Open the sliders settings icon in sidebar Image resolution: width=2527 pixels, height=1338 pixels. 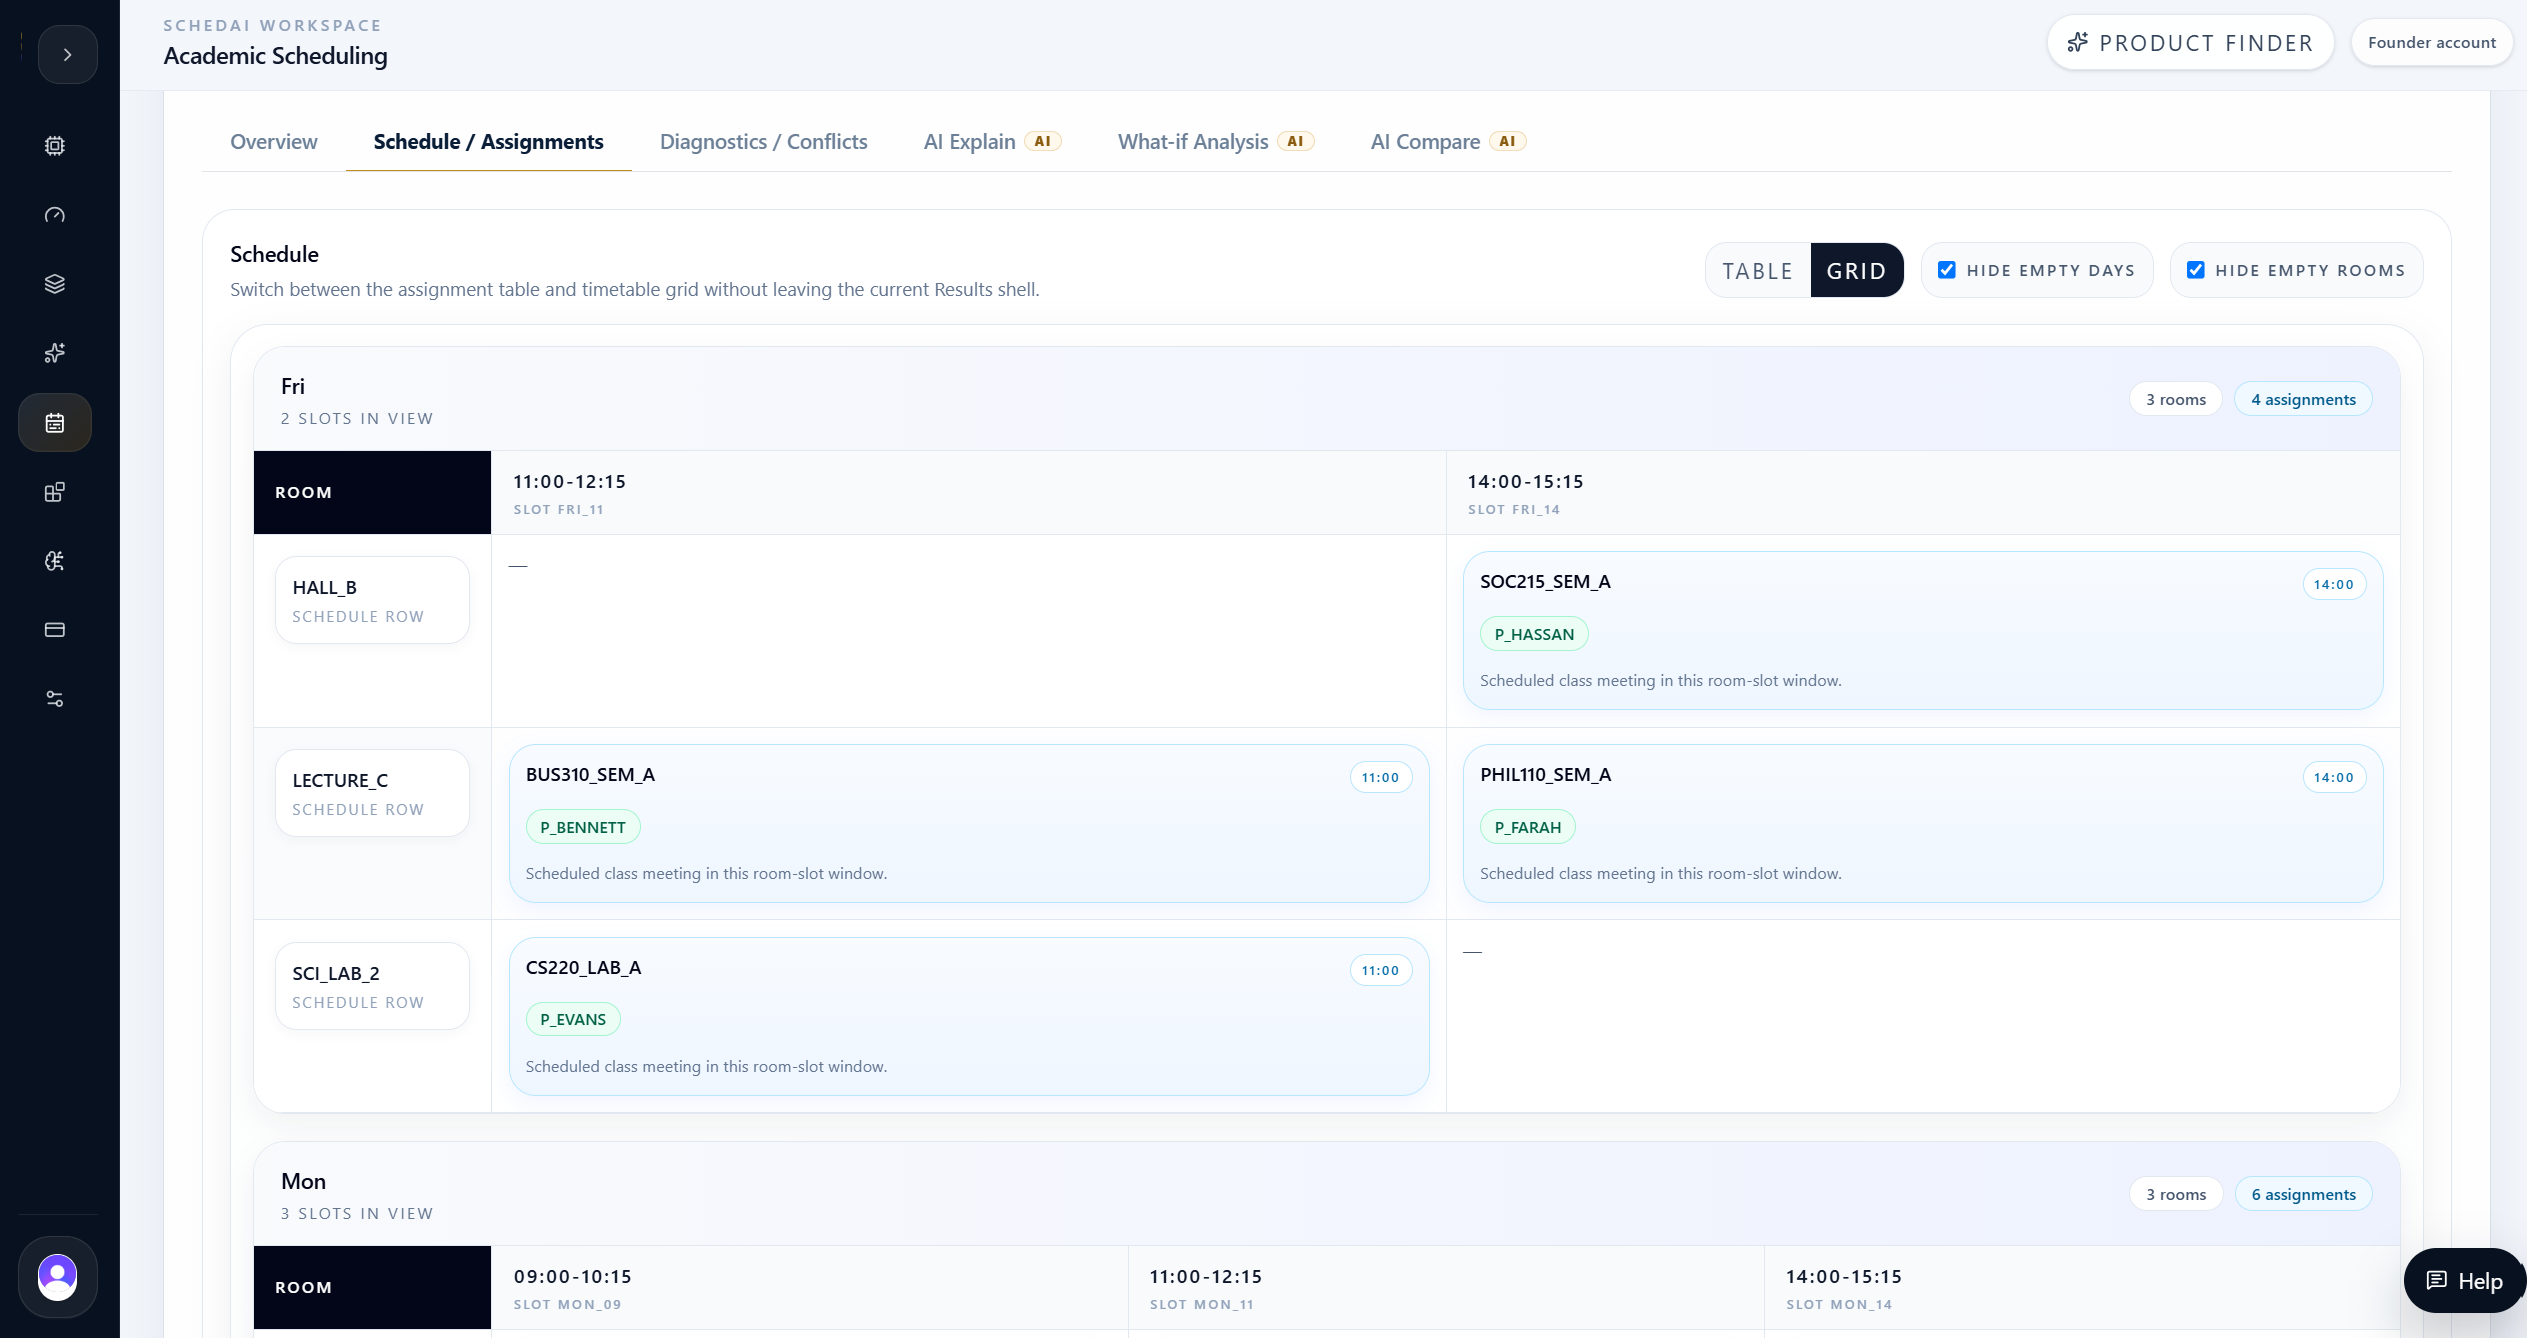(x=55, y=699)
